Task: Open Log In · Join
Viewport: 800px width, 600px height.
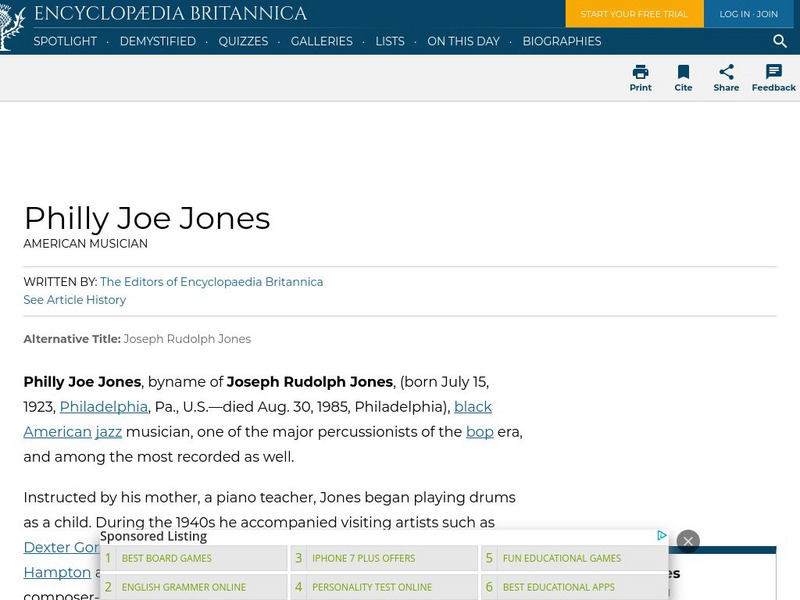Action: (748, 14)
